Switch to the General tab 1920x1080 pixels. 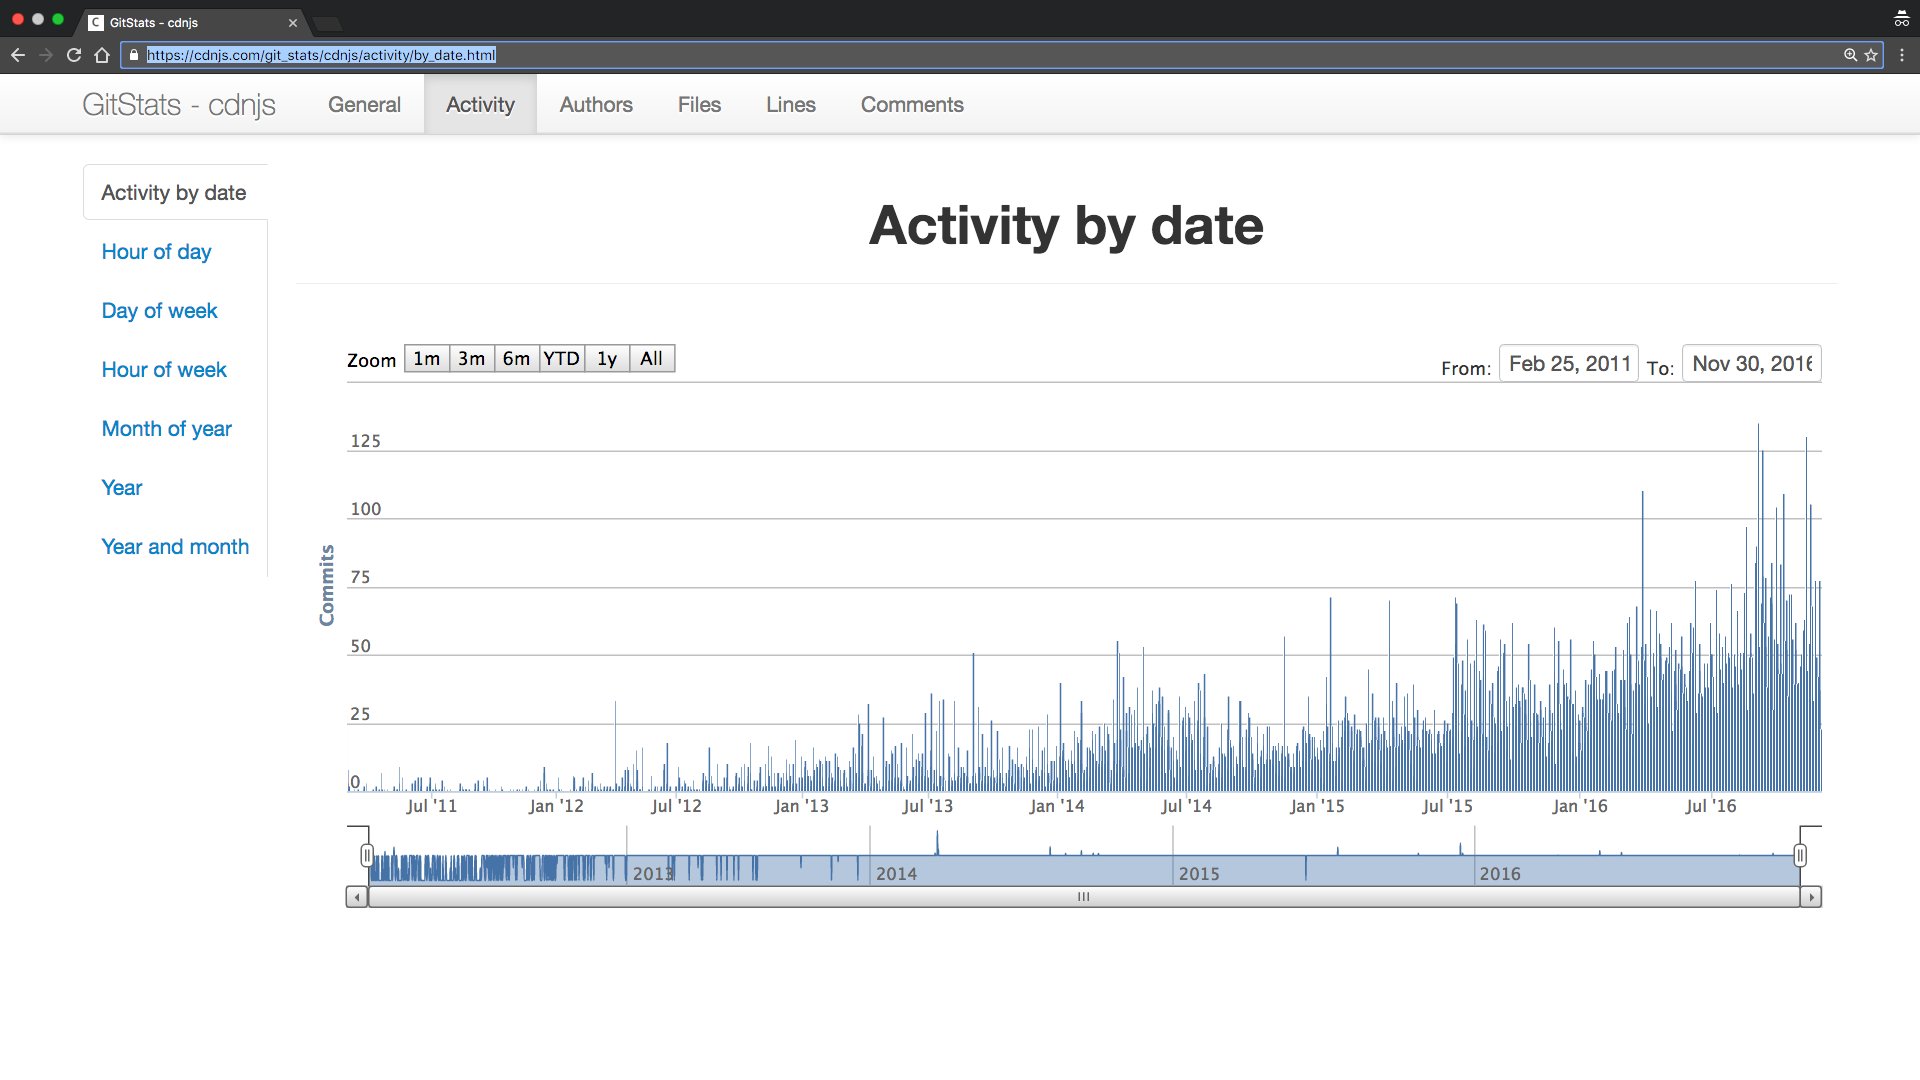(364, 104)
